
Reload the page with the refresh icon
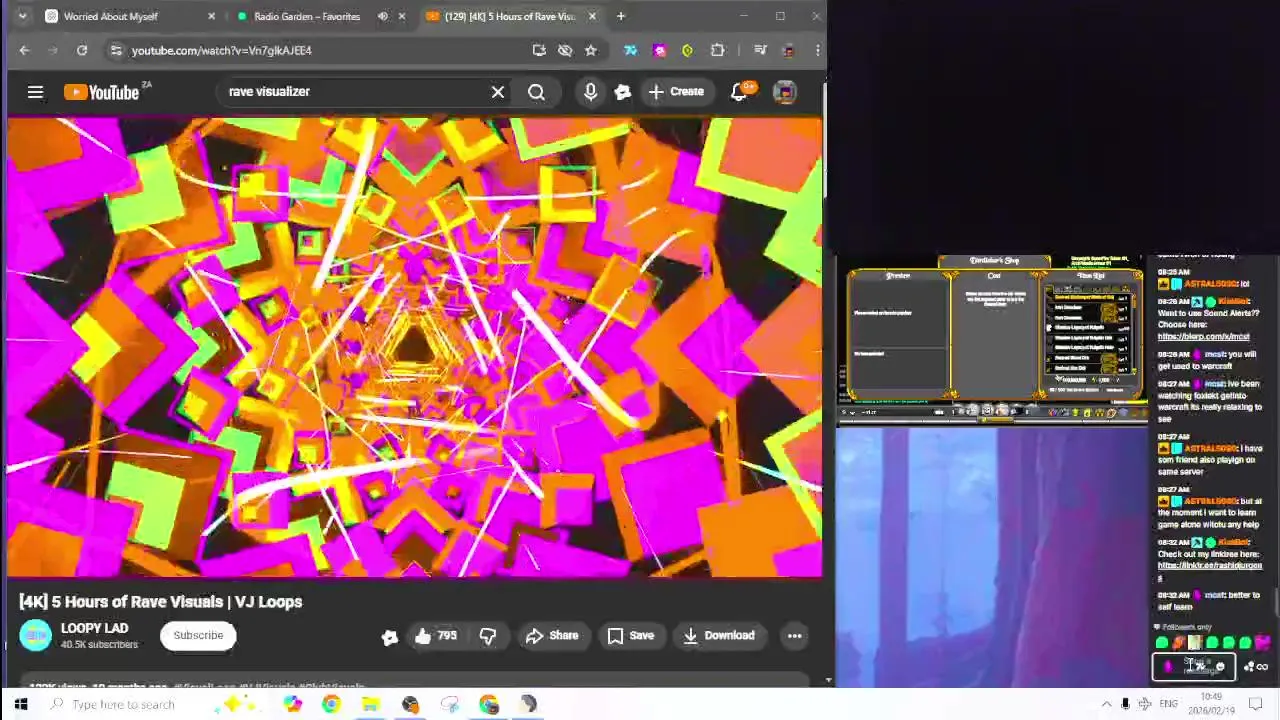point(82,50)
